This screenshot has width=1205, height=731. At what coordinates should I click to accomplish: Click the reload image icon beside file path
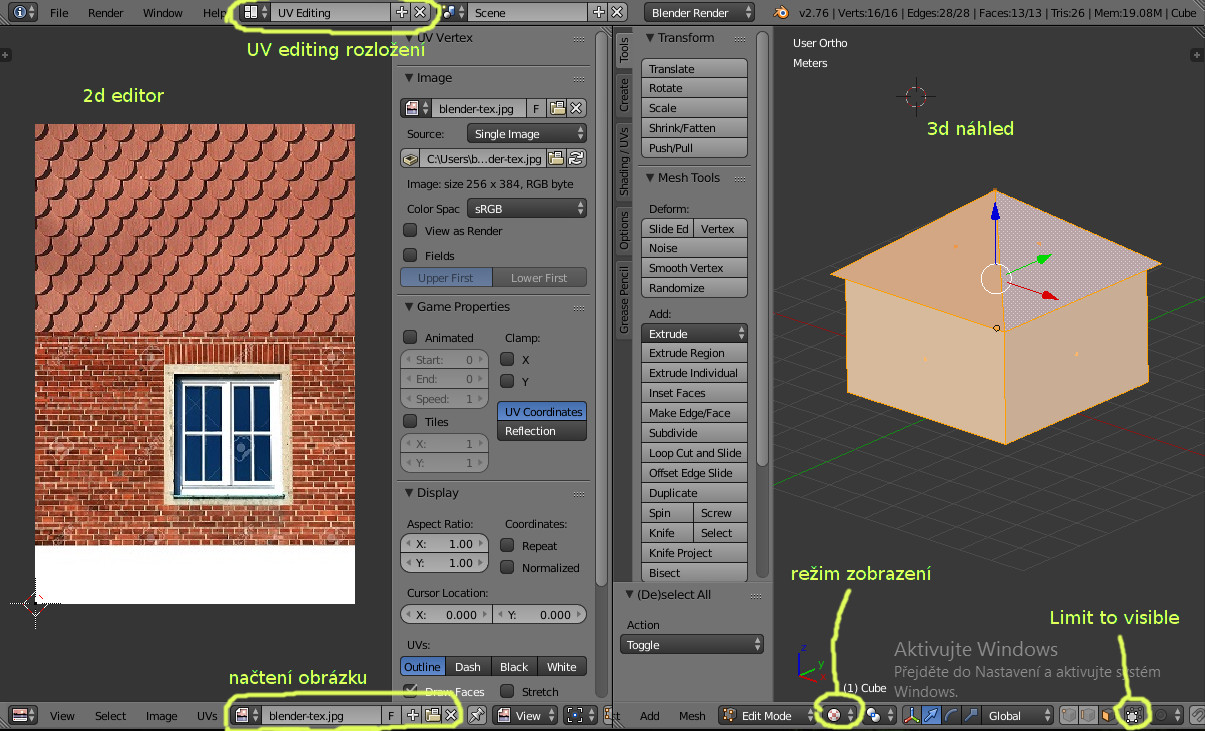577,158
